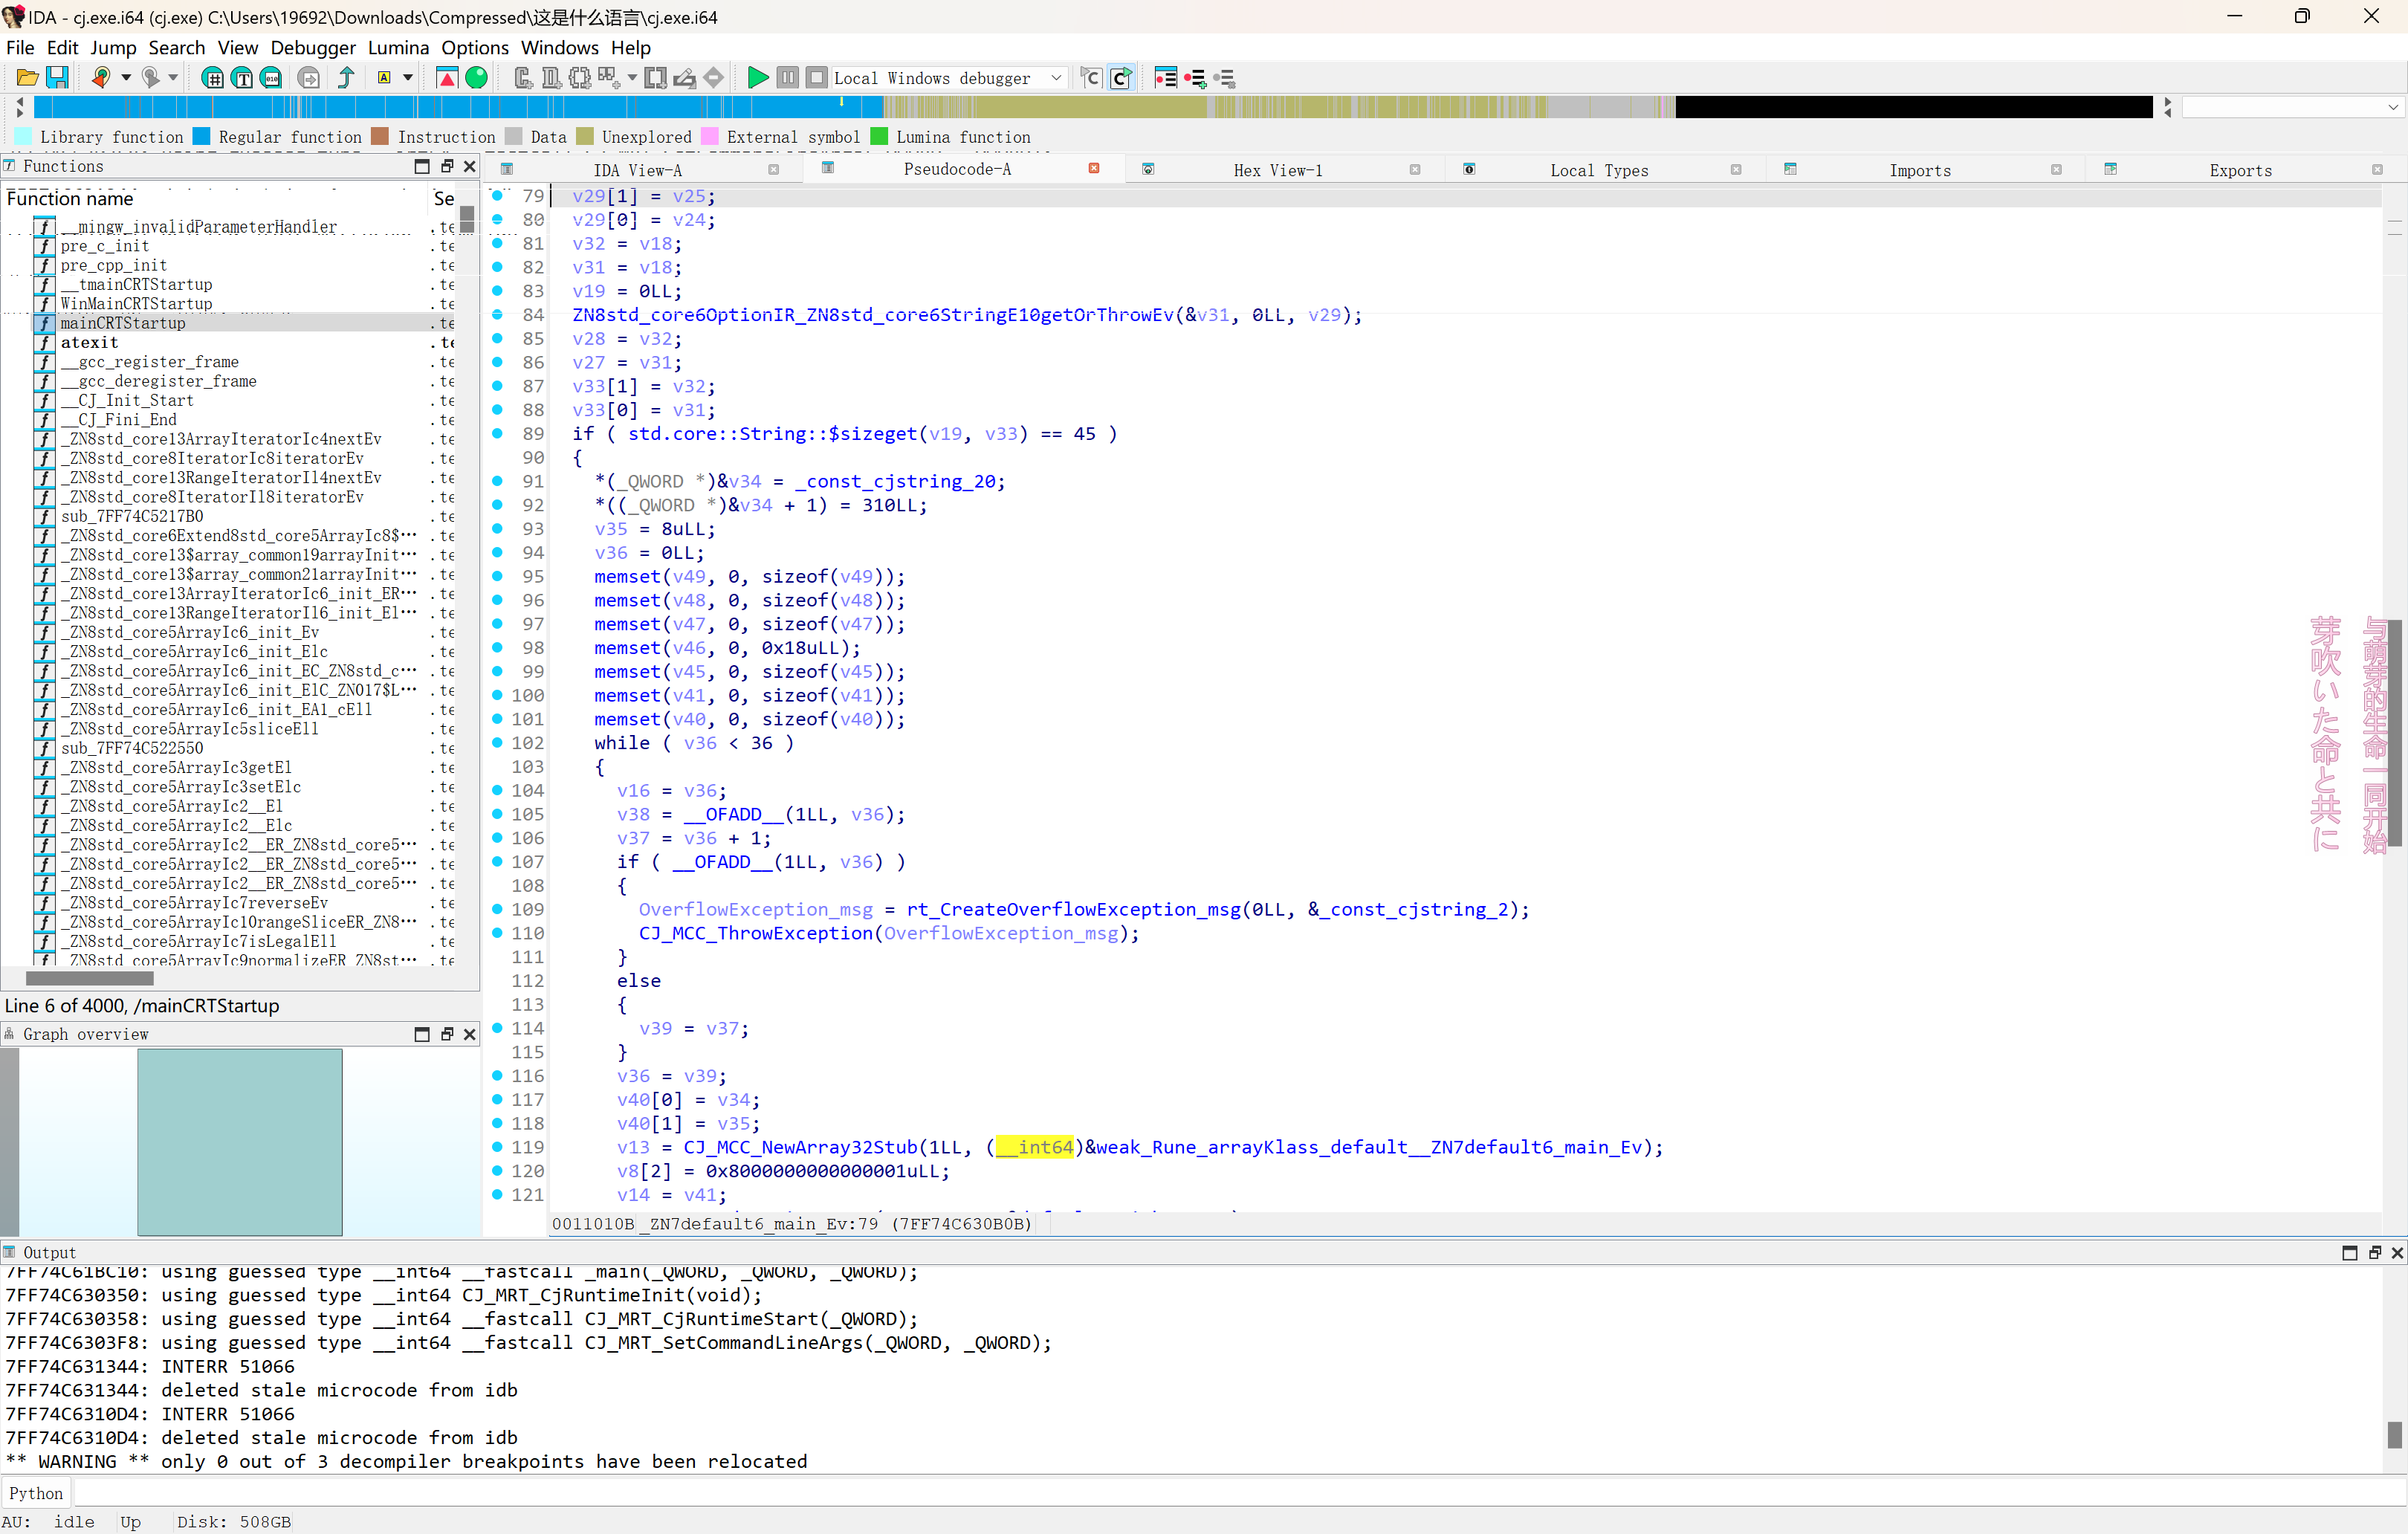This screenshot has height=1534, width=2408.
Task: Open the Debugger menu
Action: [313, 48]
